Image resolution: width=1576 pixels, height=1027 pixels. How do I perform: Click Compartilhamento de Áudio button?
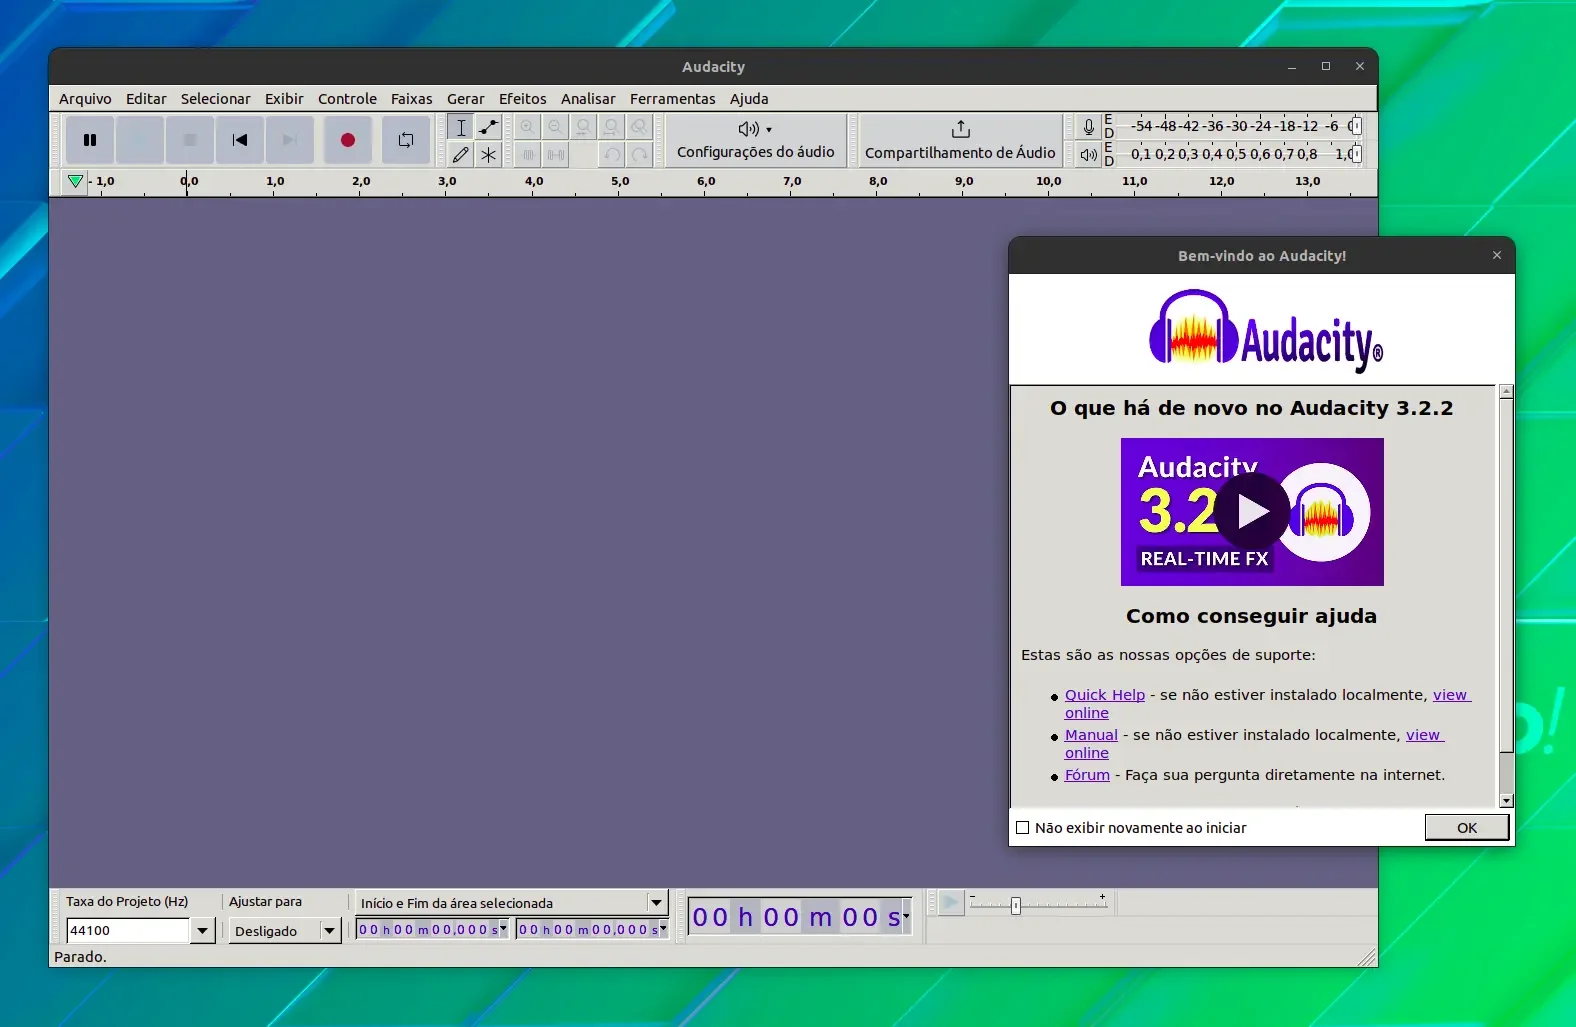pos(960,140)
